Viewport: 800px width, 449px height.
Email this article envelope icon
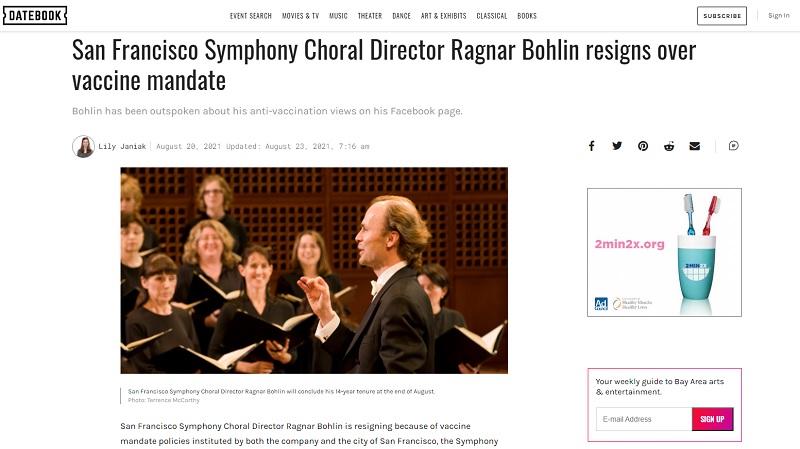click(x=694, y=146)
